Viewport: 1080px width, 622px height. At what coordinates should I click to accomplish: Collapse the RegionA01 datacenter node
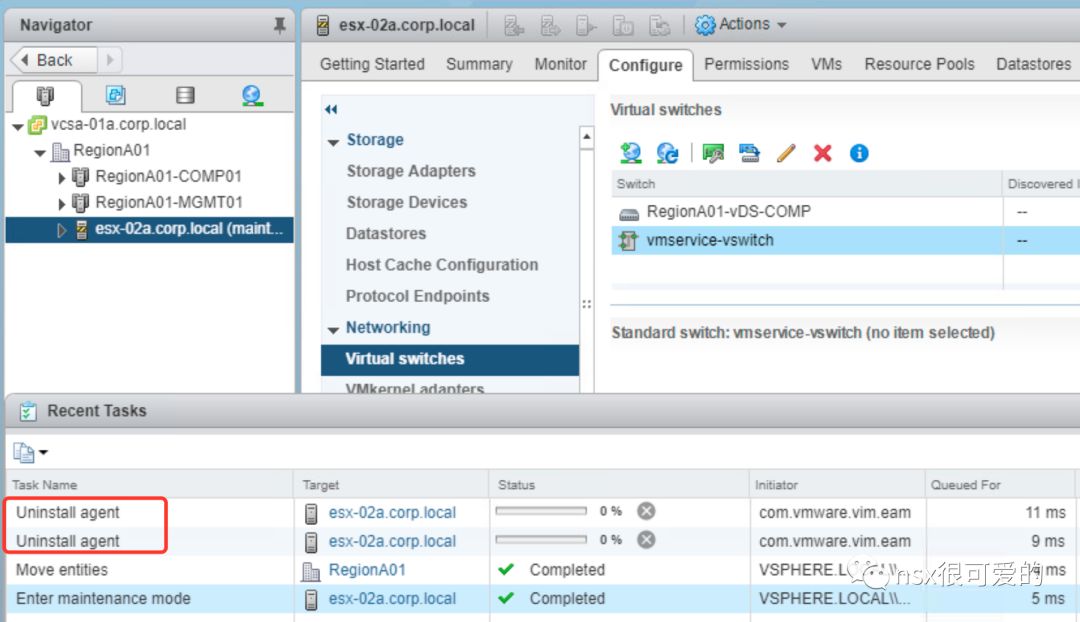coord(40,152)
